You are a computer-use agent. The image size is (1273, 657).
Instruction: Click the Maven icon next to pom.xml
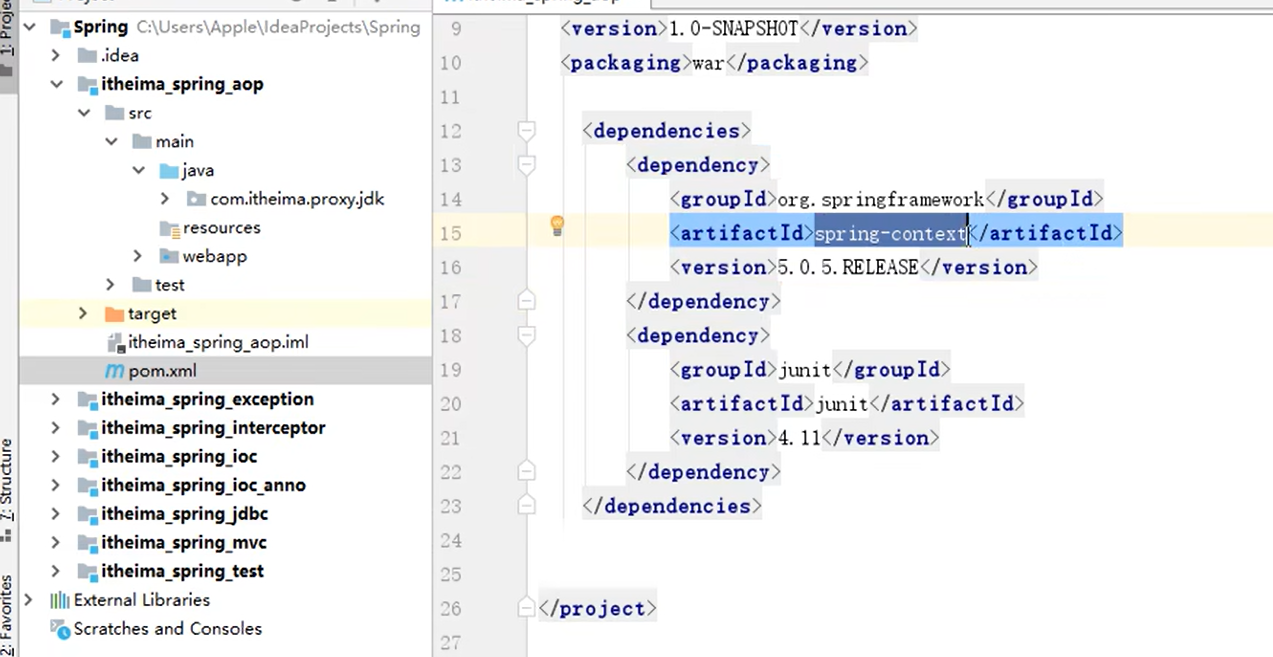(x=113, y=371)
